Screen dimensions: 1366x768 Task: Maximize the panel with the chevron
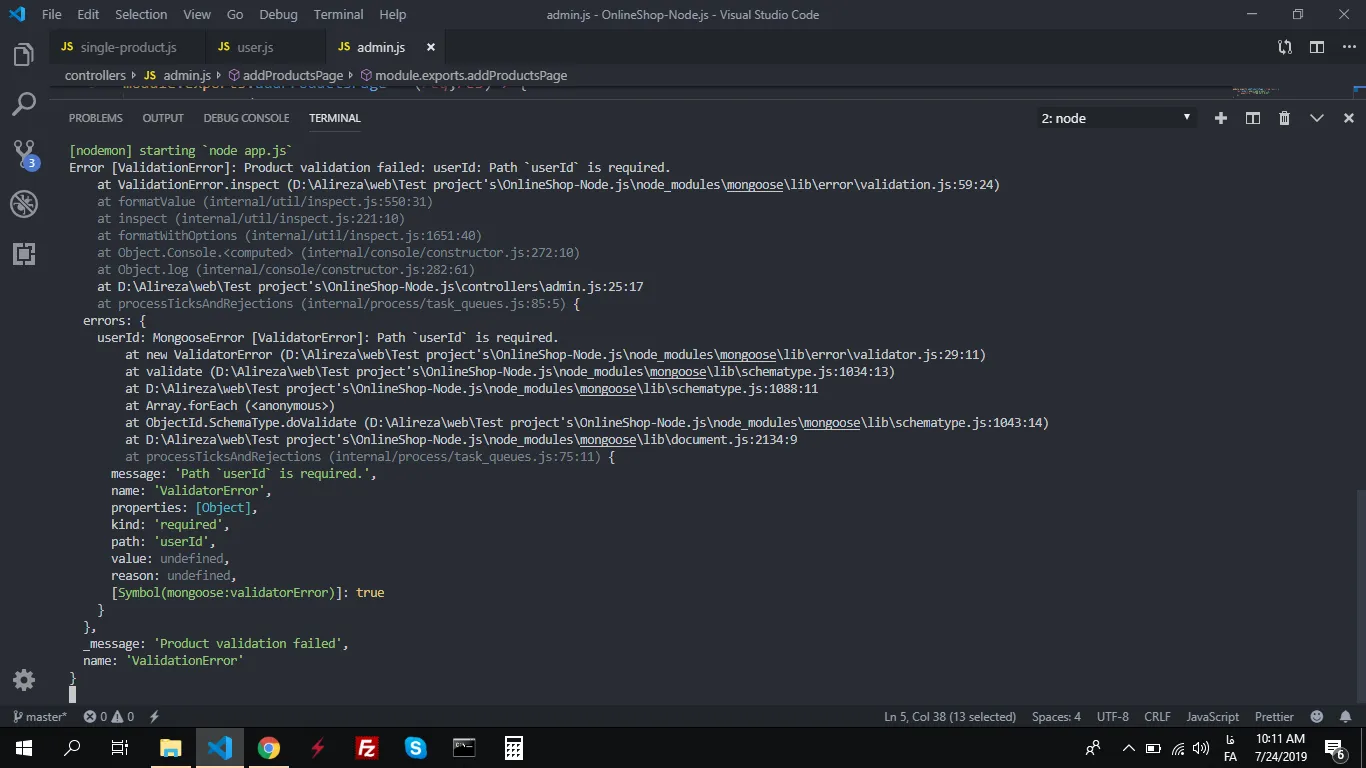(1317, 118)
